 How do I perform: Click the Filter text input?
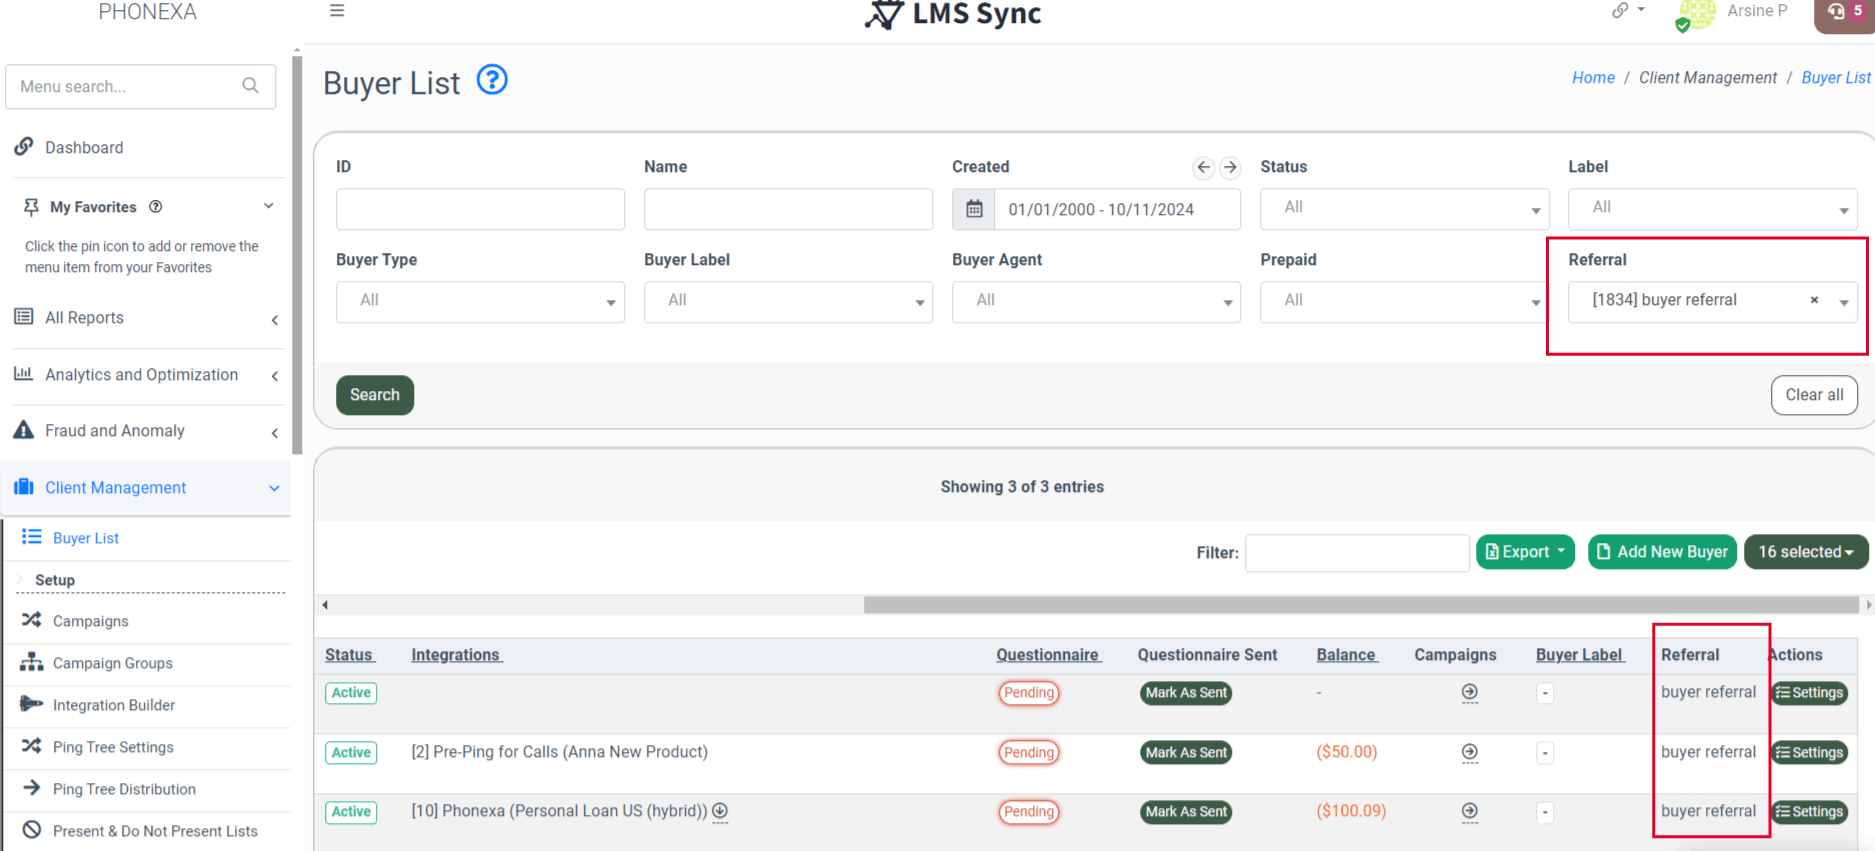point(1356,553)
